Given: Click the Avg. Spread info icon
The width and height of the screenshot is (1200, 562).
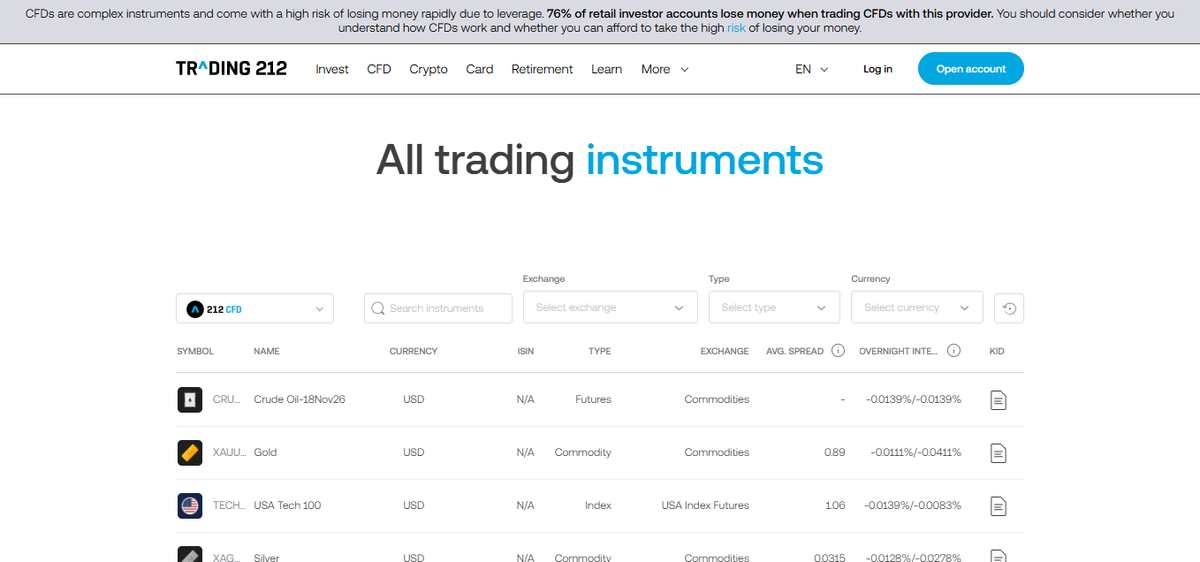Looking at the screenshot, I should click(838, 351).
